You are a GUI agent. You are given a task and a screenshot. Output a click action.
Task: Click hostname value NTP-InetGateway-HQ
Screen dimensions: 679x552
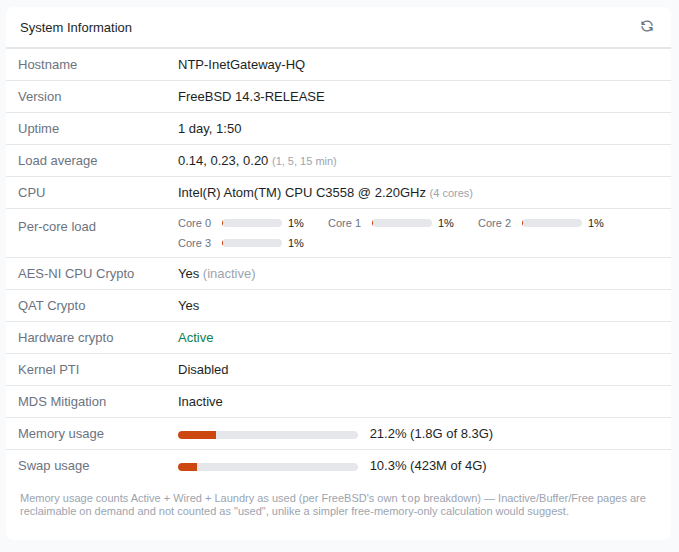[x=241, y=65]
